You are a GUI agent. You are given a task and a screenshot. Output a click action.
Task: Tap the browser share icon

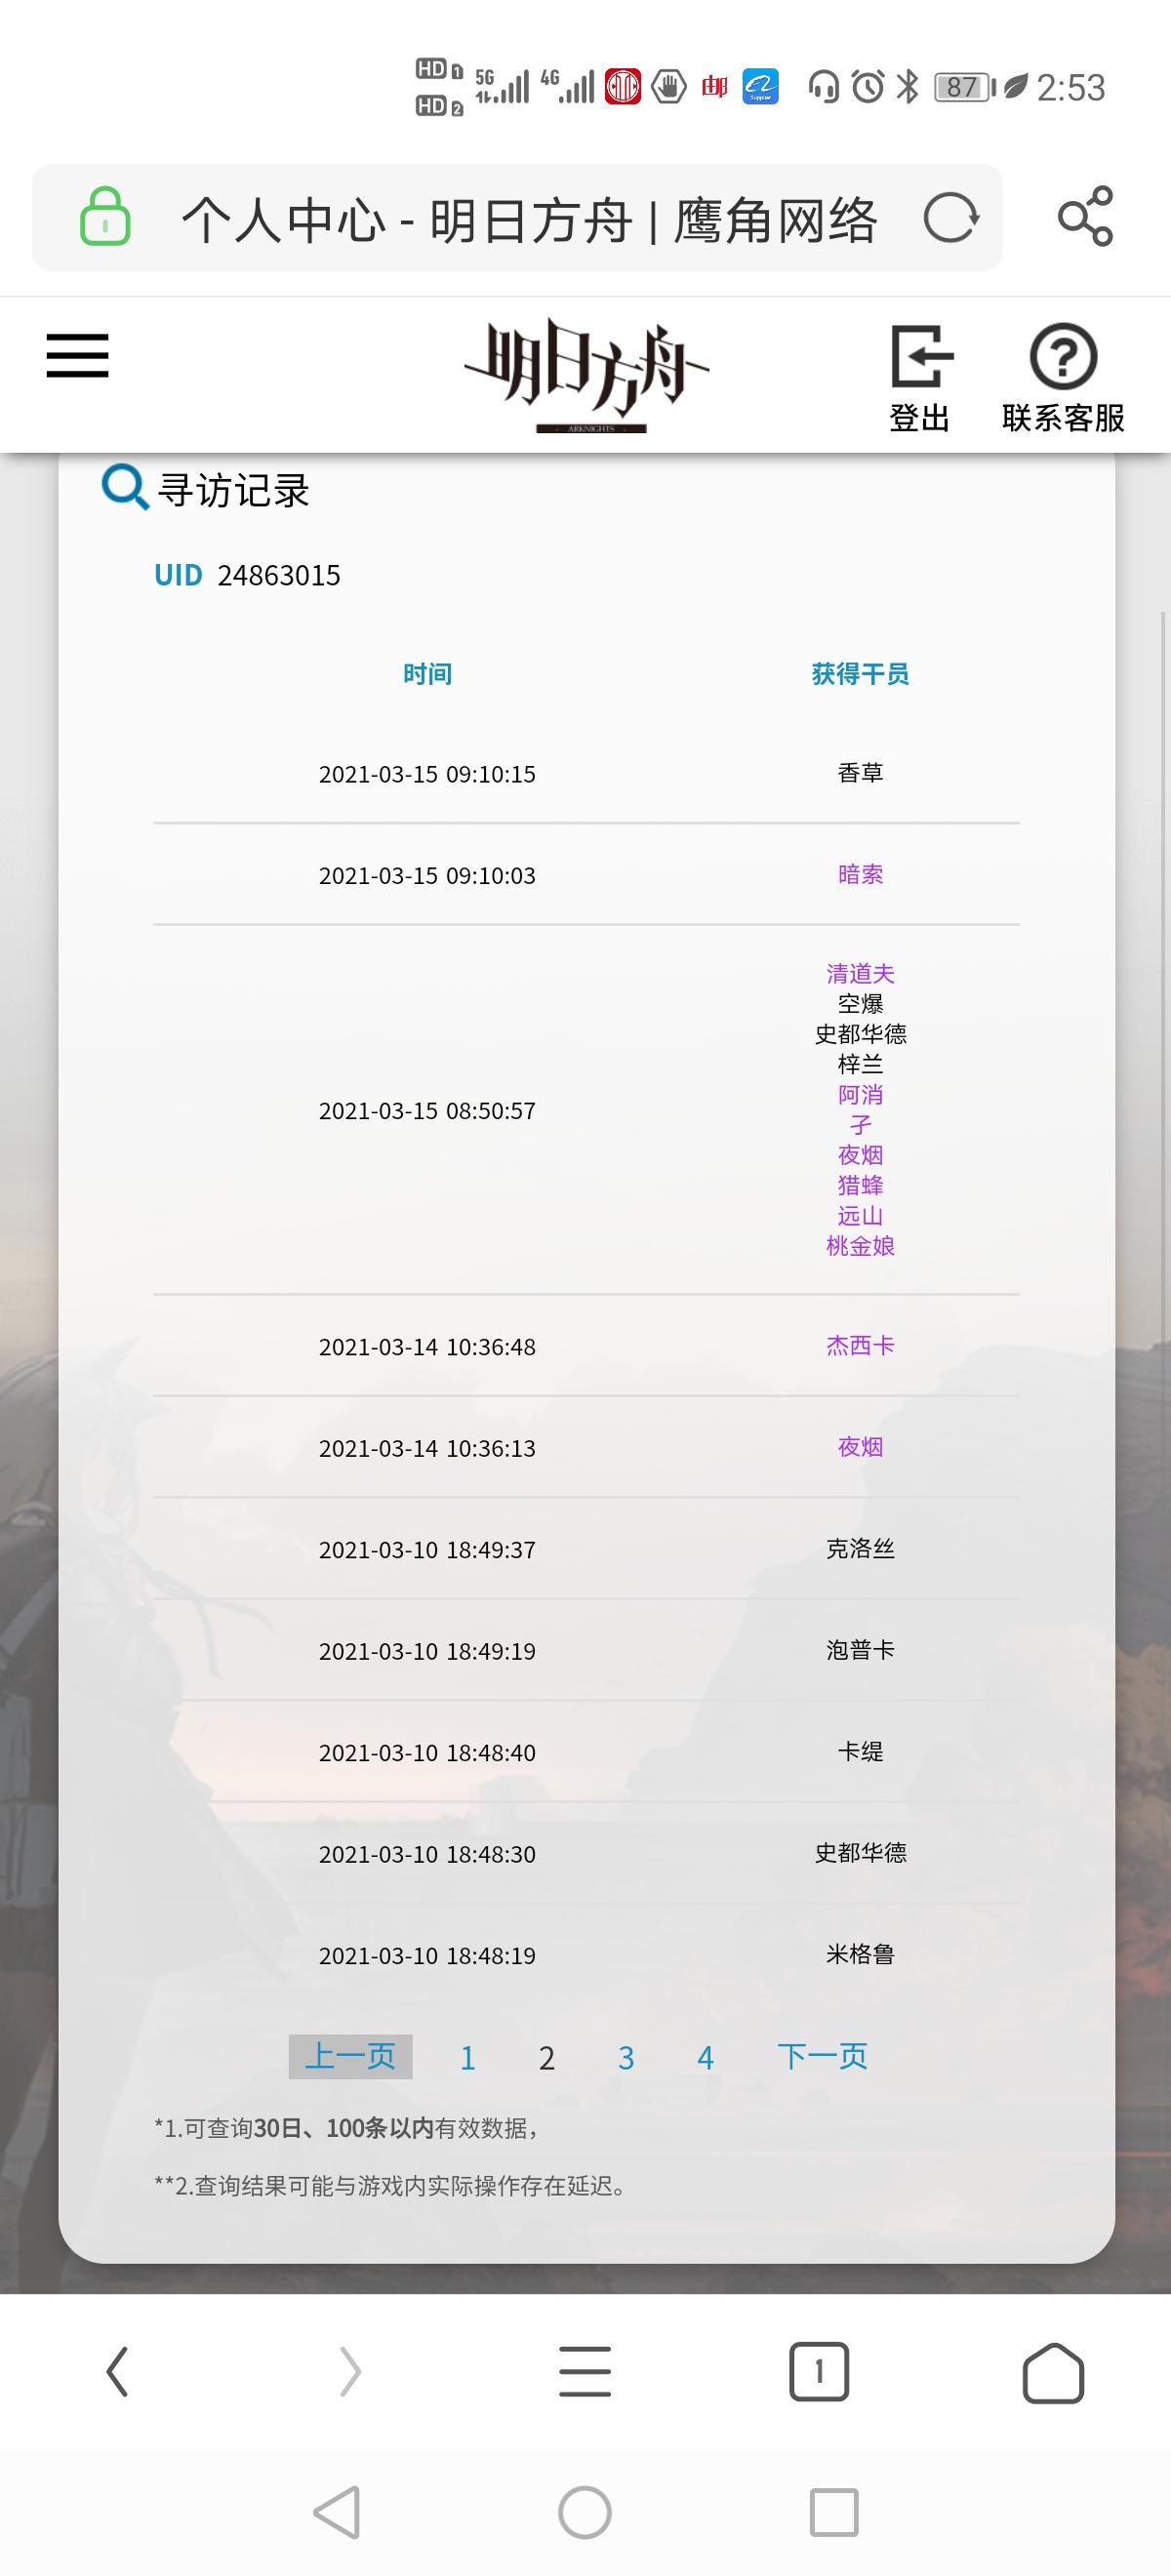[1085, 216]
